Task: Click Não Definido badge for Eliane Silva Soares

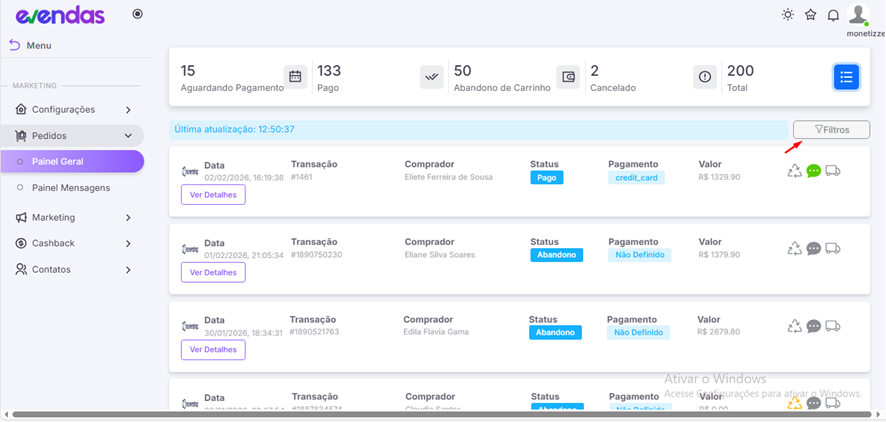Action: [x=640, y=255]
